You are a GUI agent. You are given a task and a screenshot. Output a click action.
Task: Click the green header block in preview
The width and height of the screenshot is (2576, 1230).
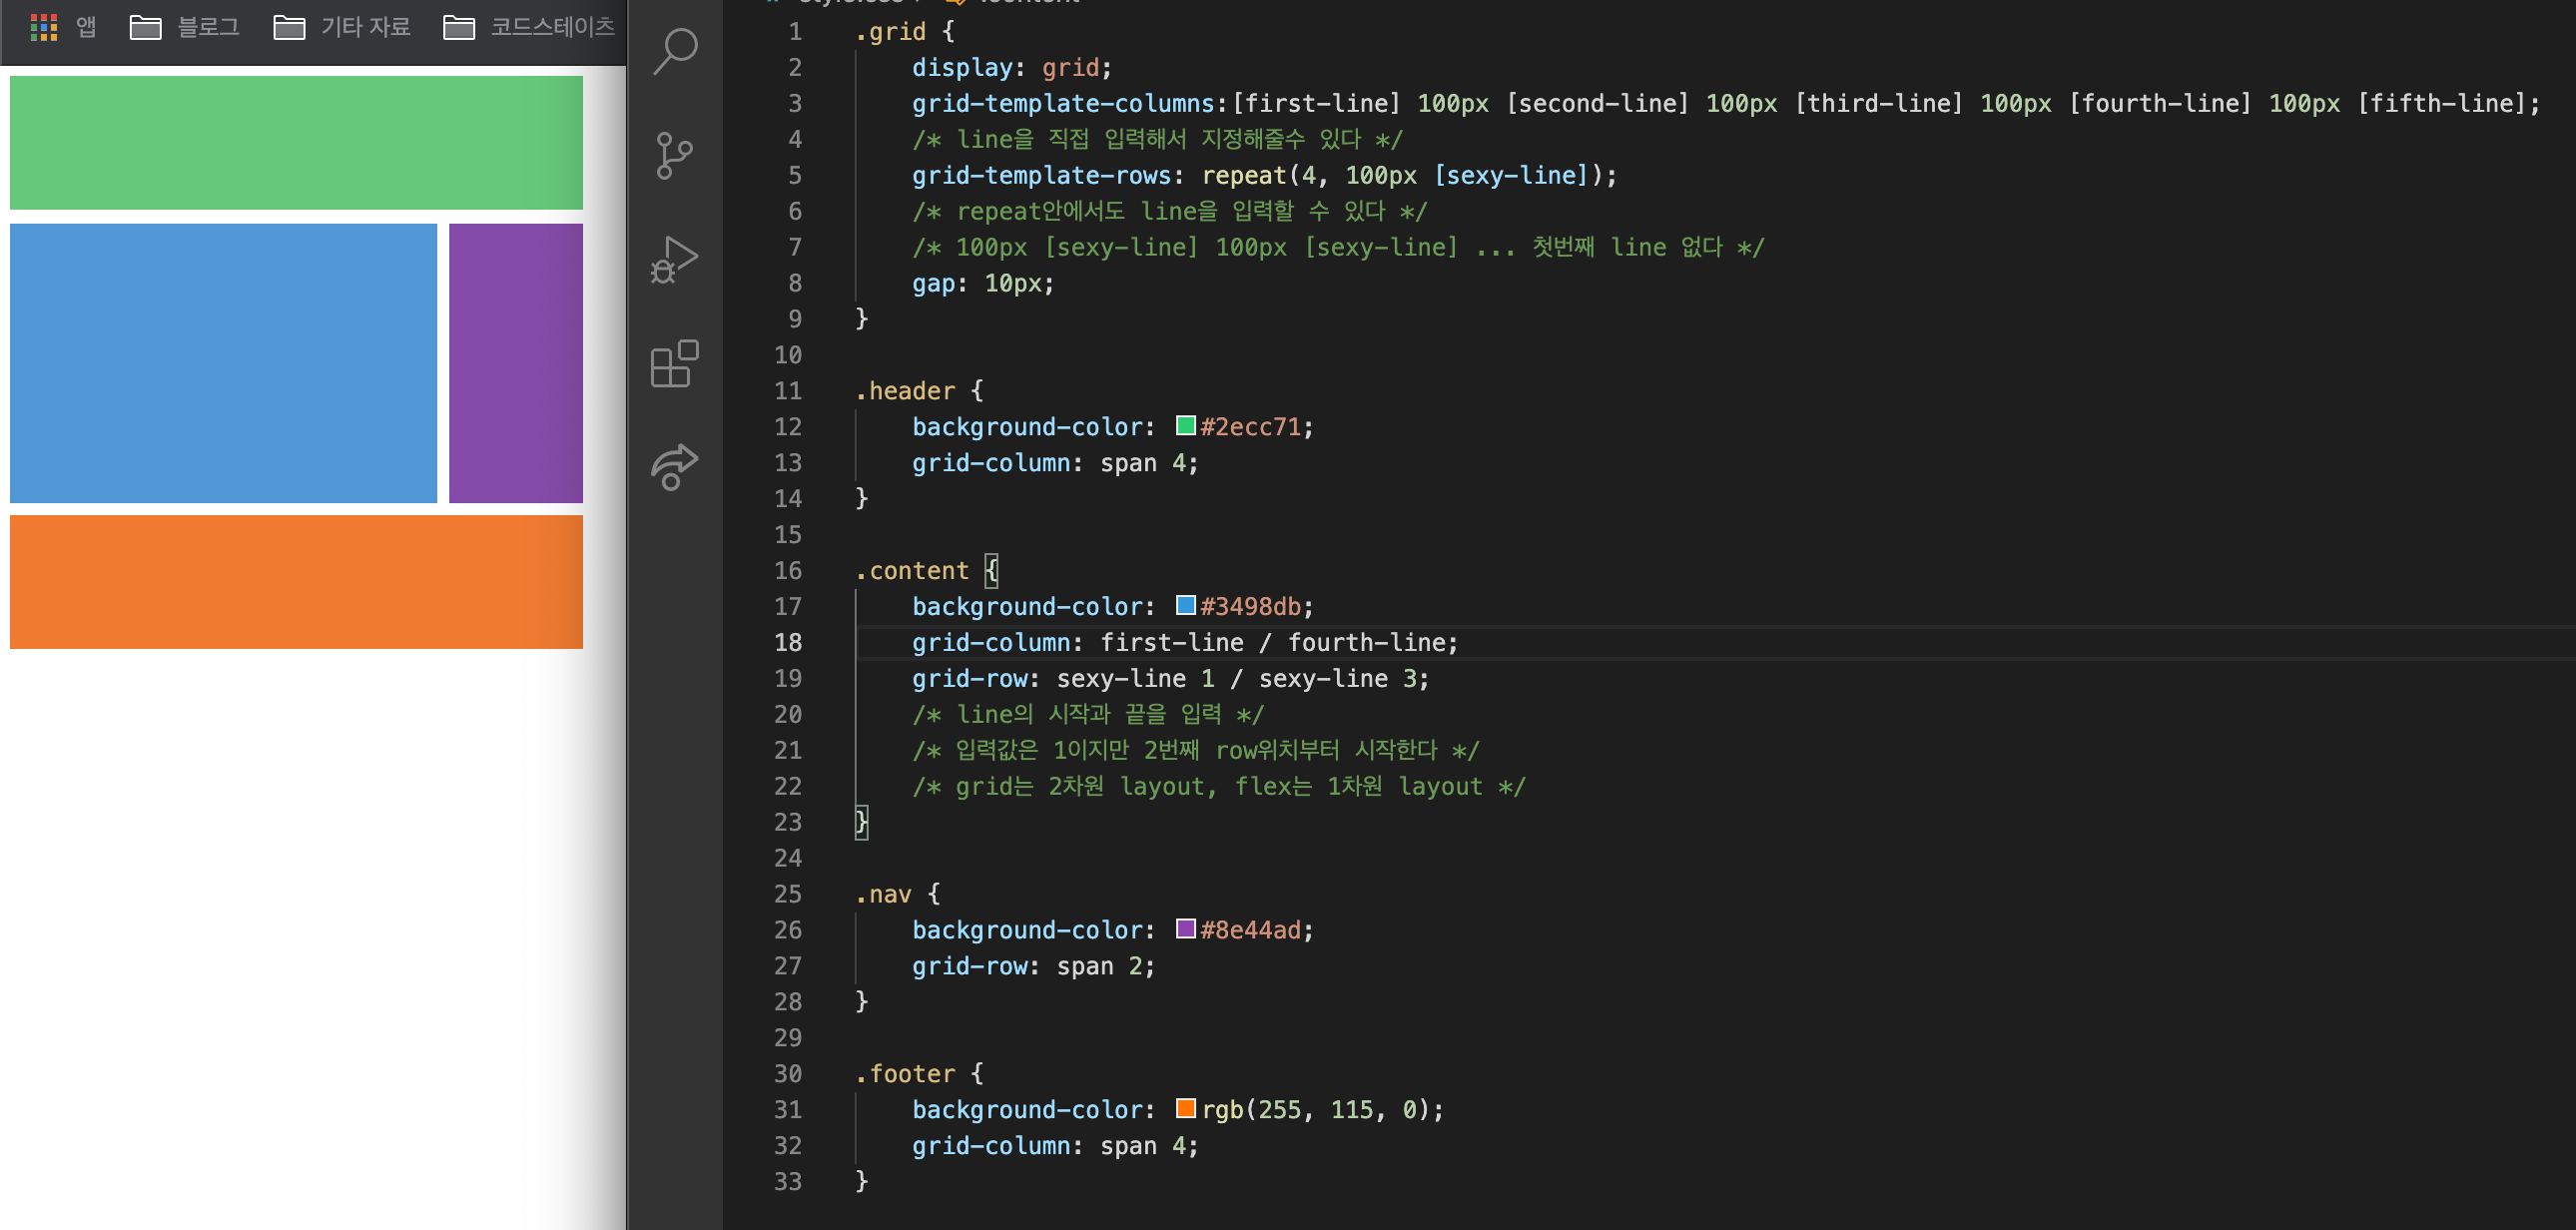click(296, 143)
